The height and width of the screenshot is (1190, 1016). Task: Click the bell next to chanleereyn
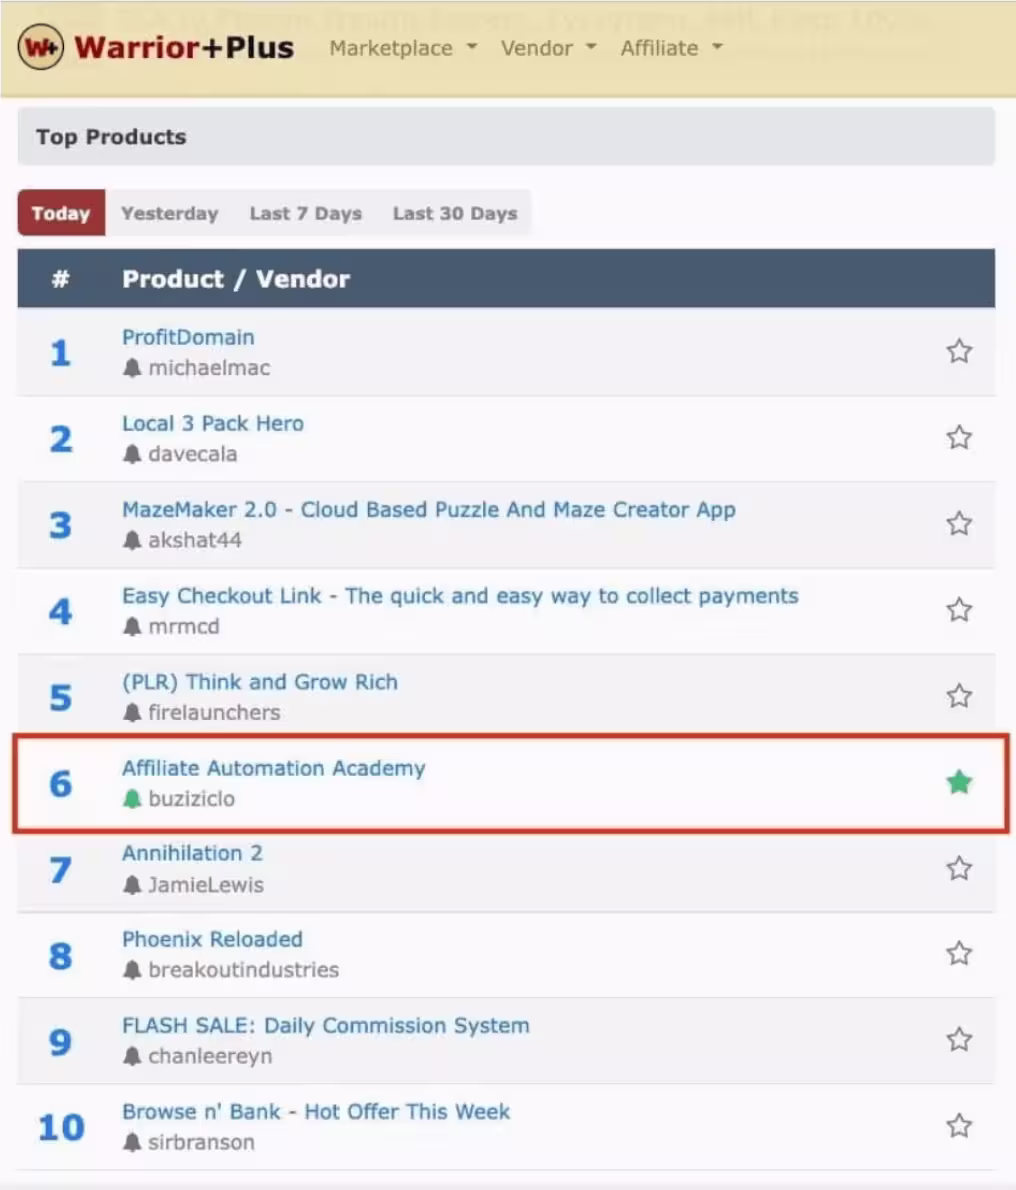(x=132, y=1056)
